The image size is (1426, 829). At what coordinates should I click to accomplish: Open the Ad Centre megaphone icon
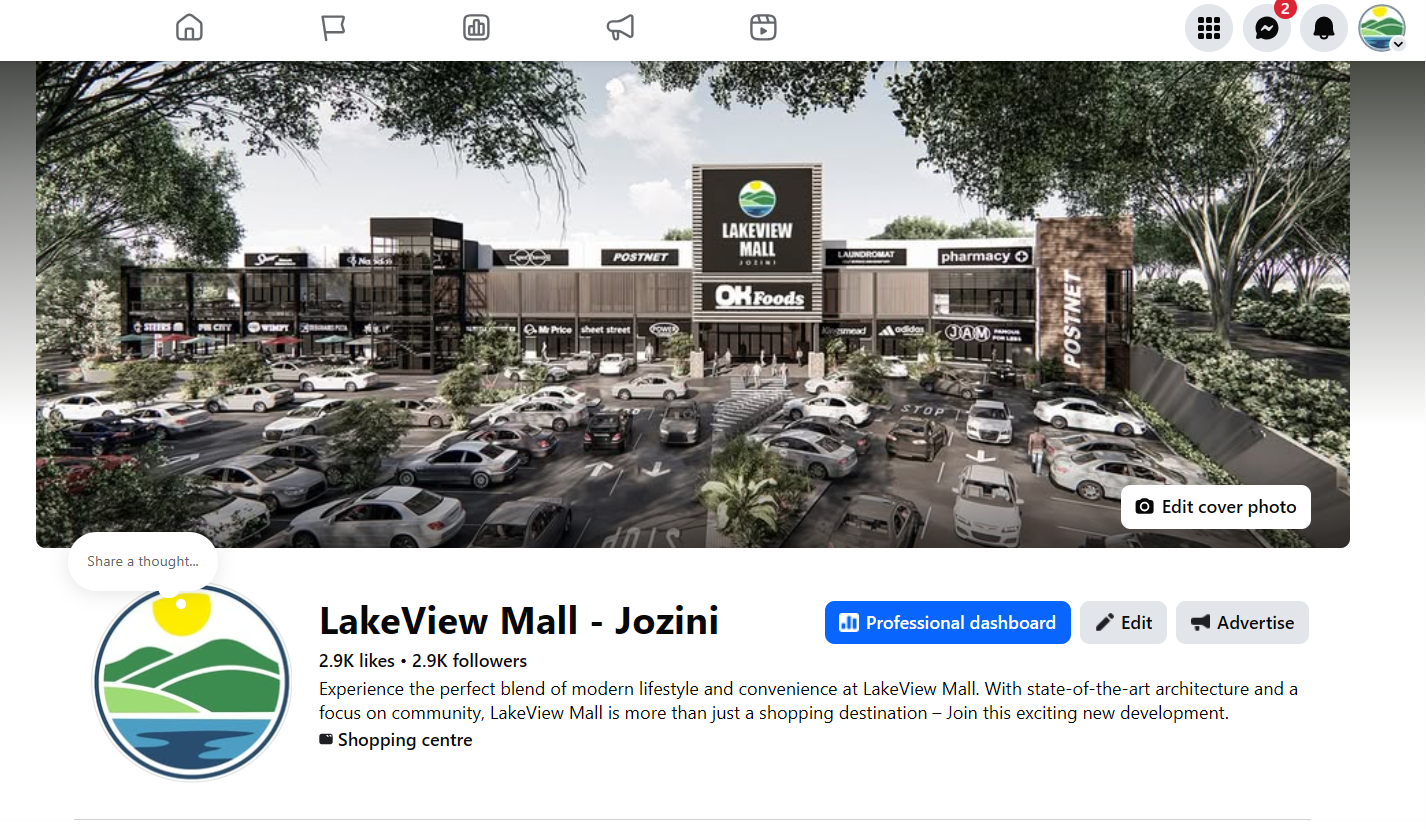[620, 27]
